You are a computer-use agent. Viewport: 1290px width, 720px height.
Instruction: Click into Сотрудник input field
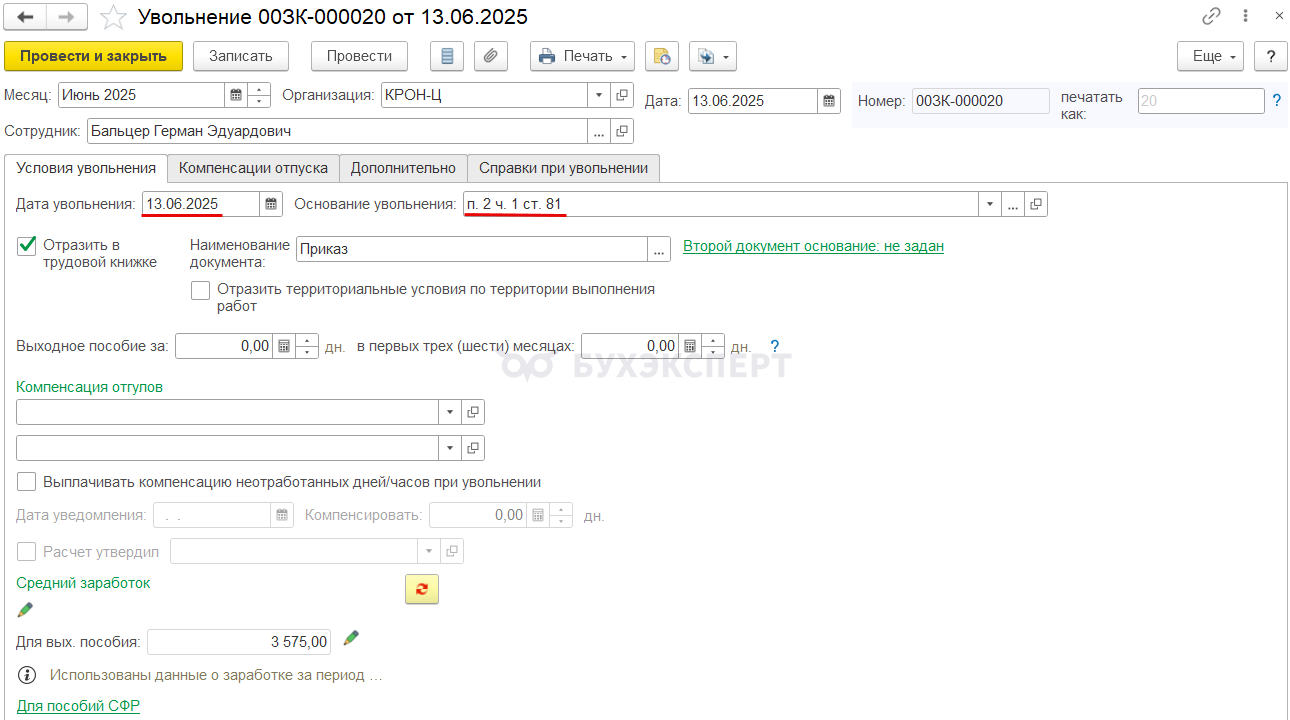pyautogui.click(x=337, y=131)
